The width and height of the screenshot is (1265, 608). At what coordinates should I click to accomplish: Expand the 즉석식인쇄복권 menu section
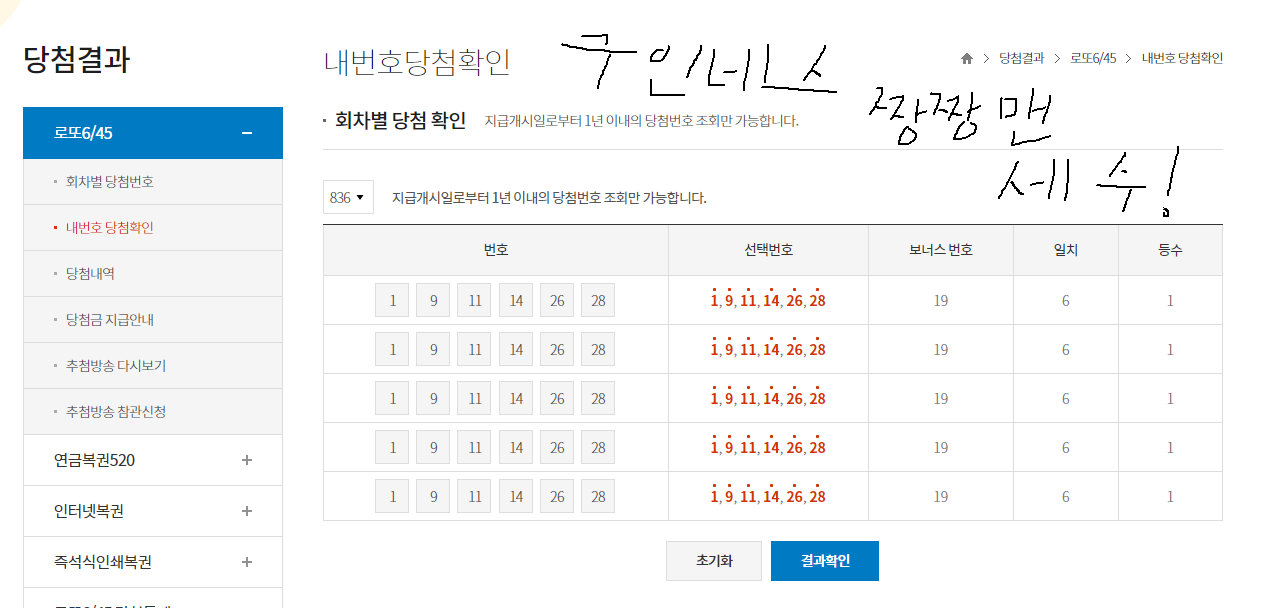tap(247, 562)
